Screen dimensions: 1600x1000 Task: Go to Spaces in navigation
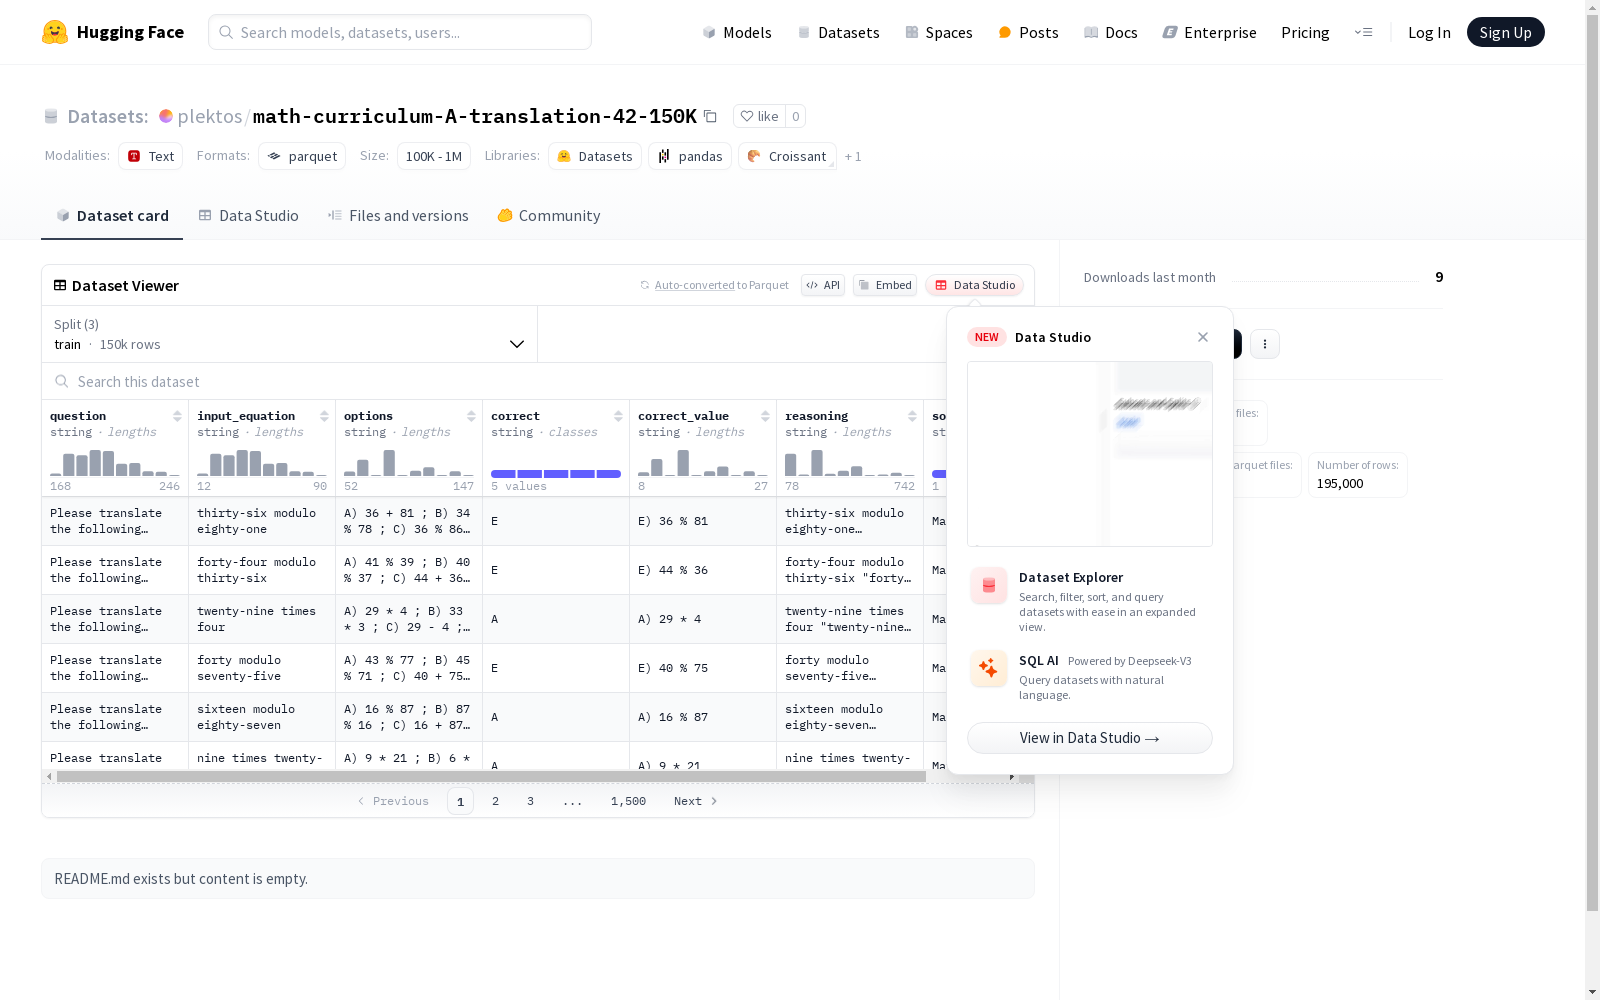pos(938,32)
